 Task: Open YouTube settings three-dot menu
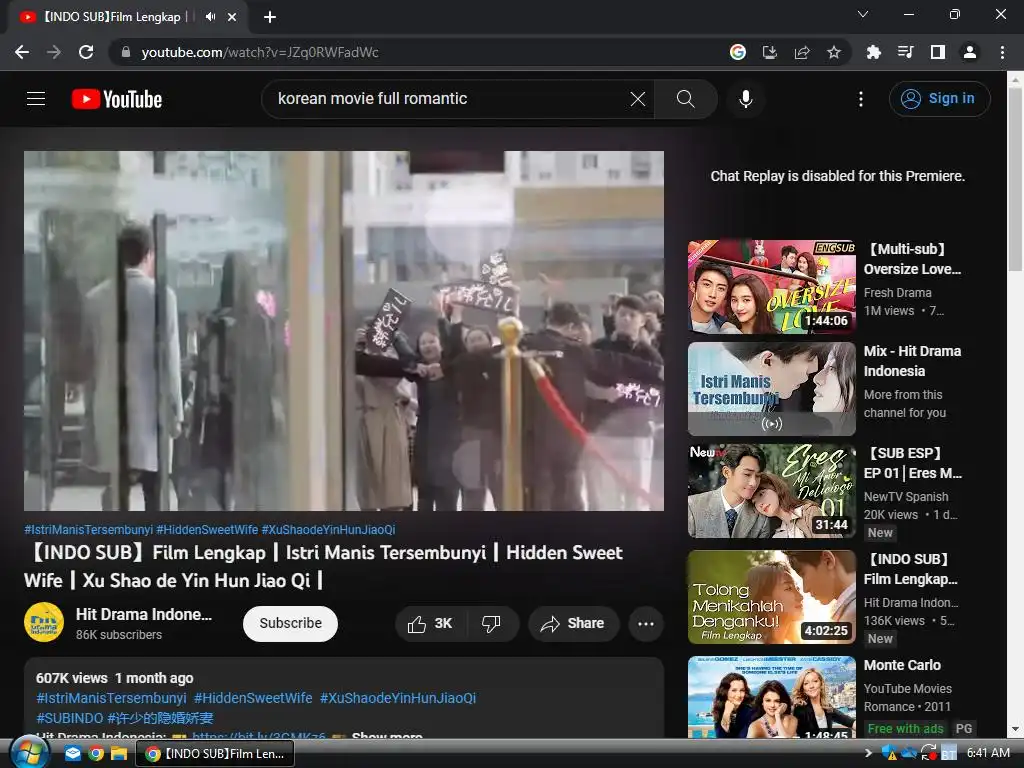[x=860, y=99]
